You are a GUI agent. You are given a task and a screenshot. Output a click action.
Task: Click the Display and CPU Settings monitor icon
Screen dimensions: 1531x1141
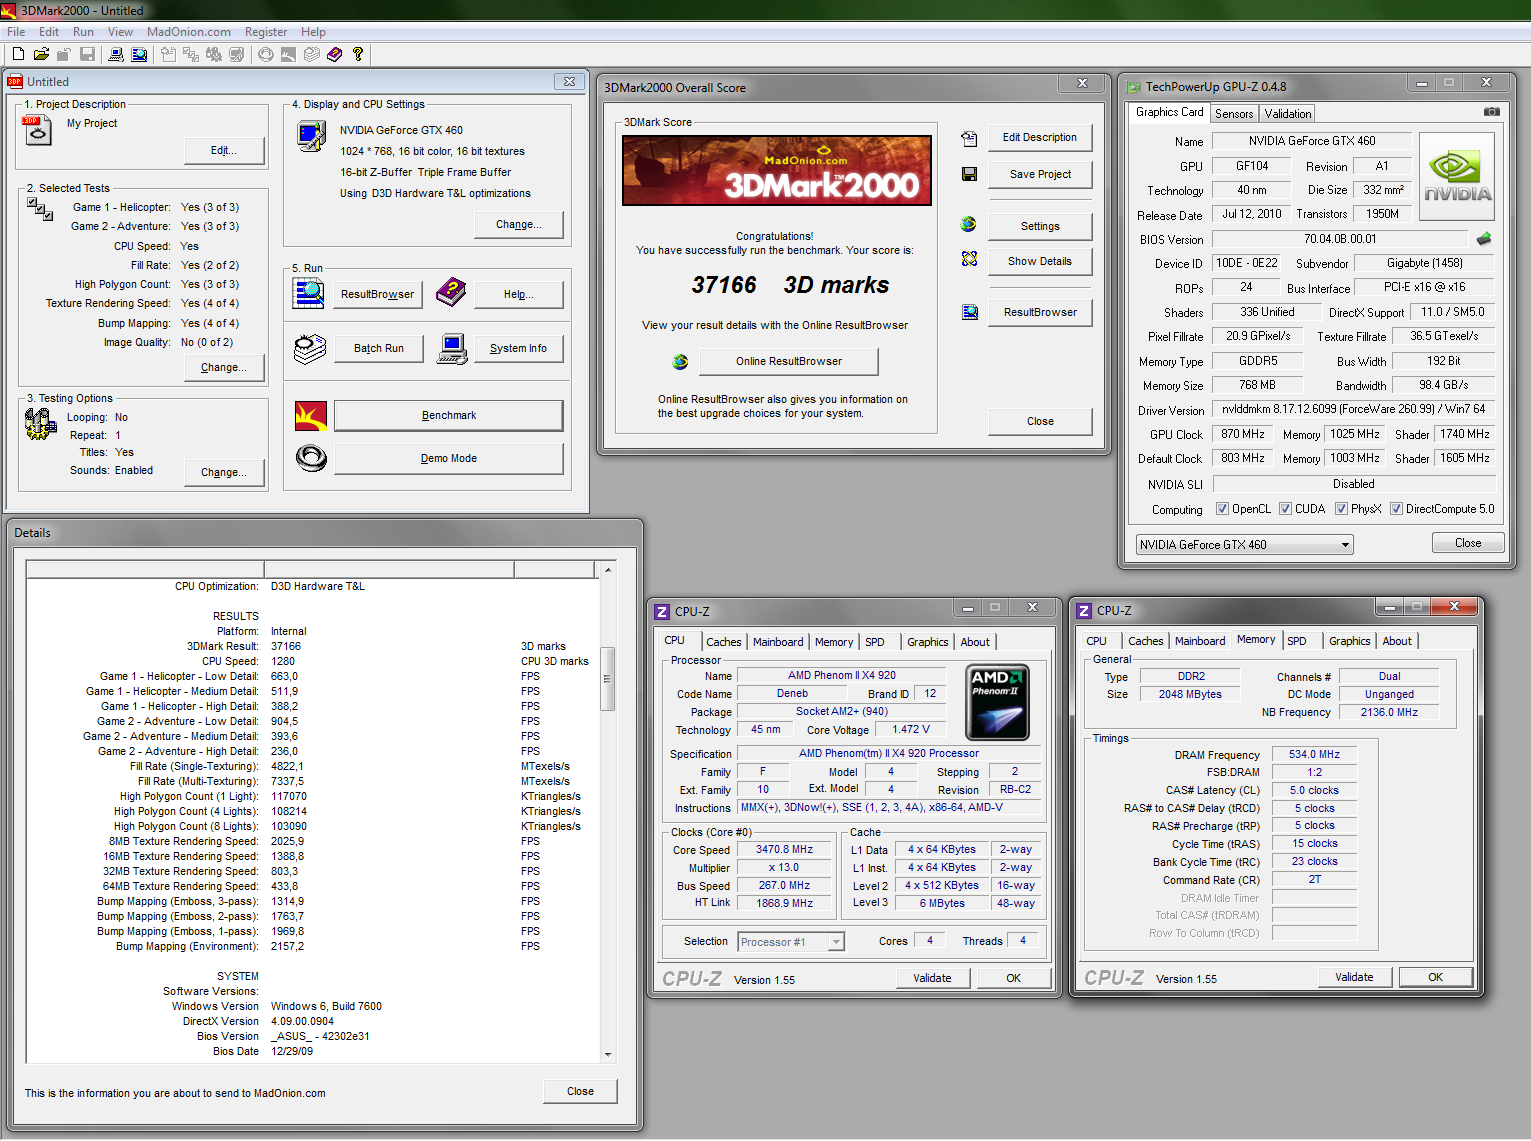coord(312,135)
